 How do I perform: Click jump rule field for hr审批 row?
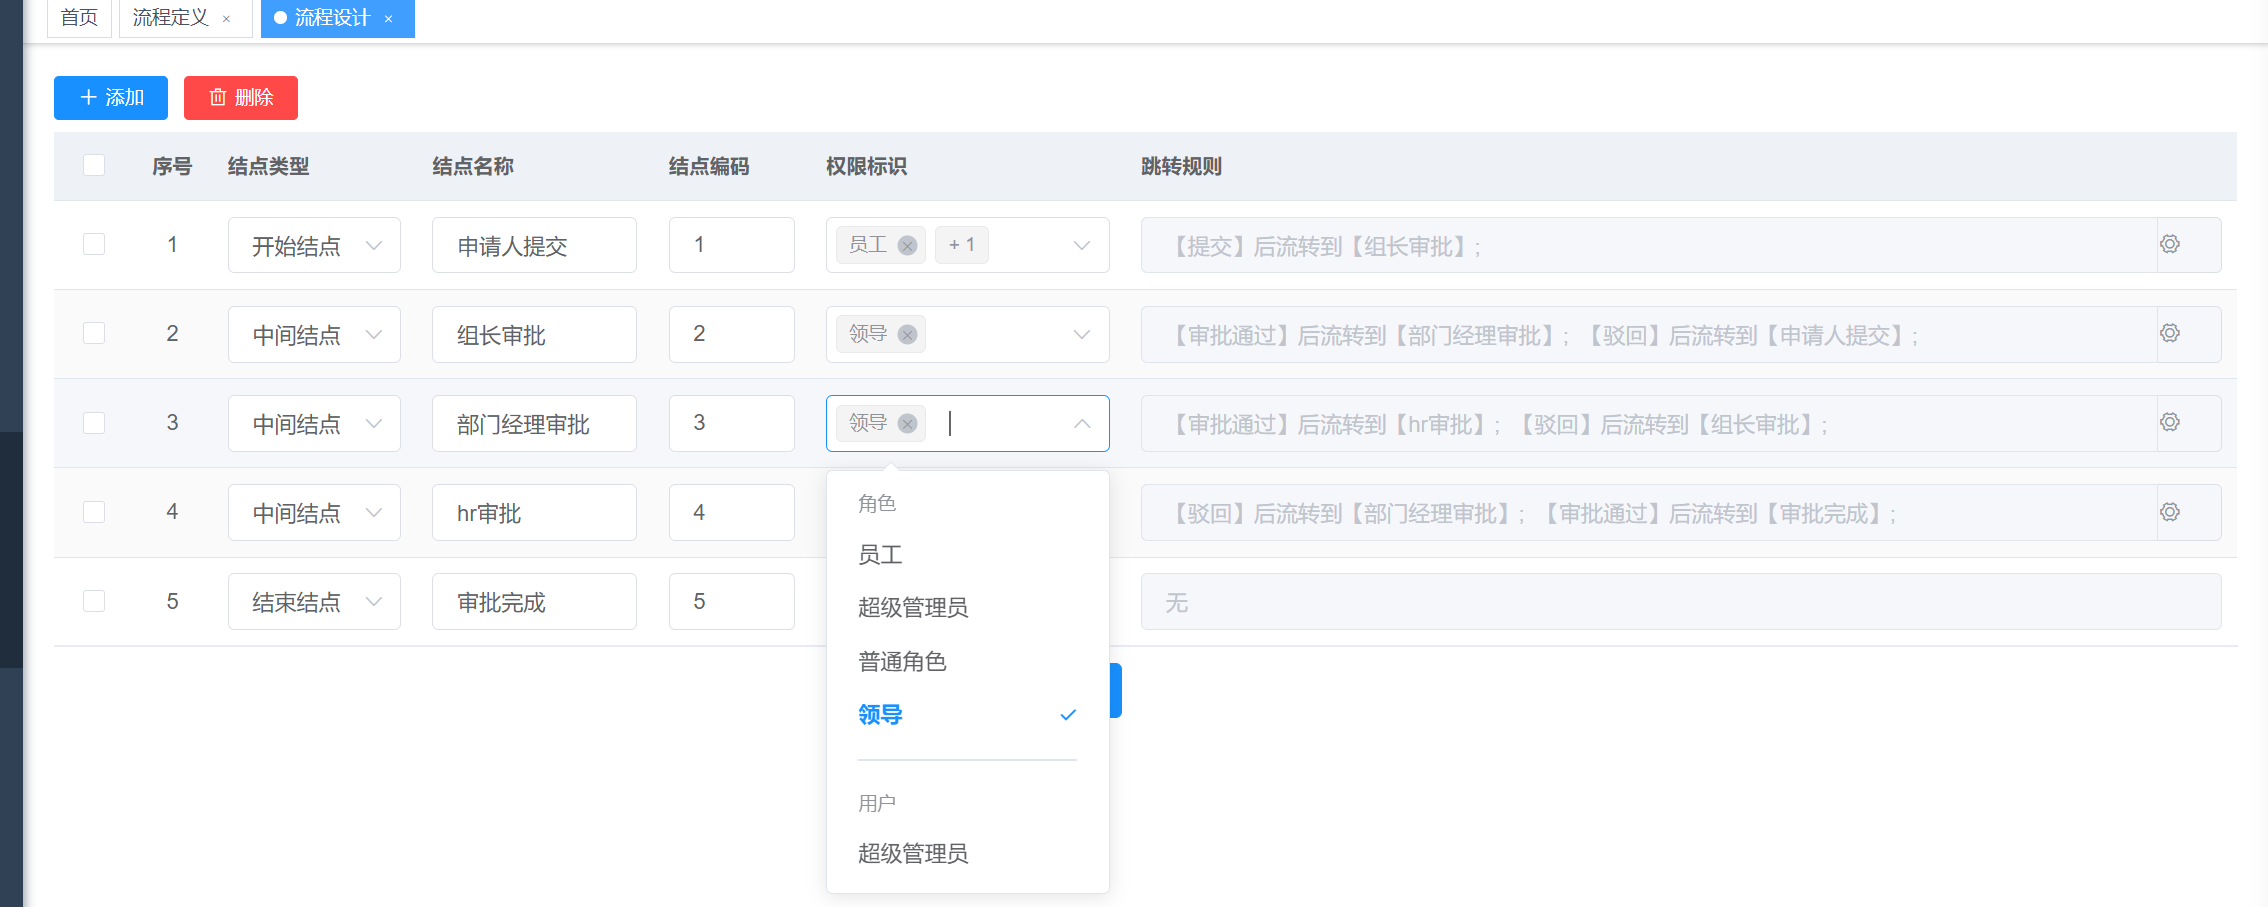tap(1649, 513)
